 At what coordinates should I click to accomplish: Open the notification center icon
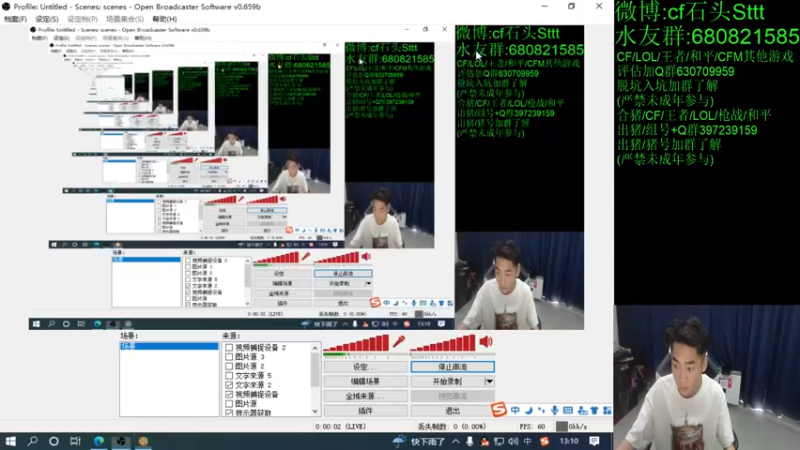[x=594, y=441]
